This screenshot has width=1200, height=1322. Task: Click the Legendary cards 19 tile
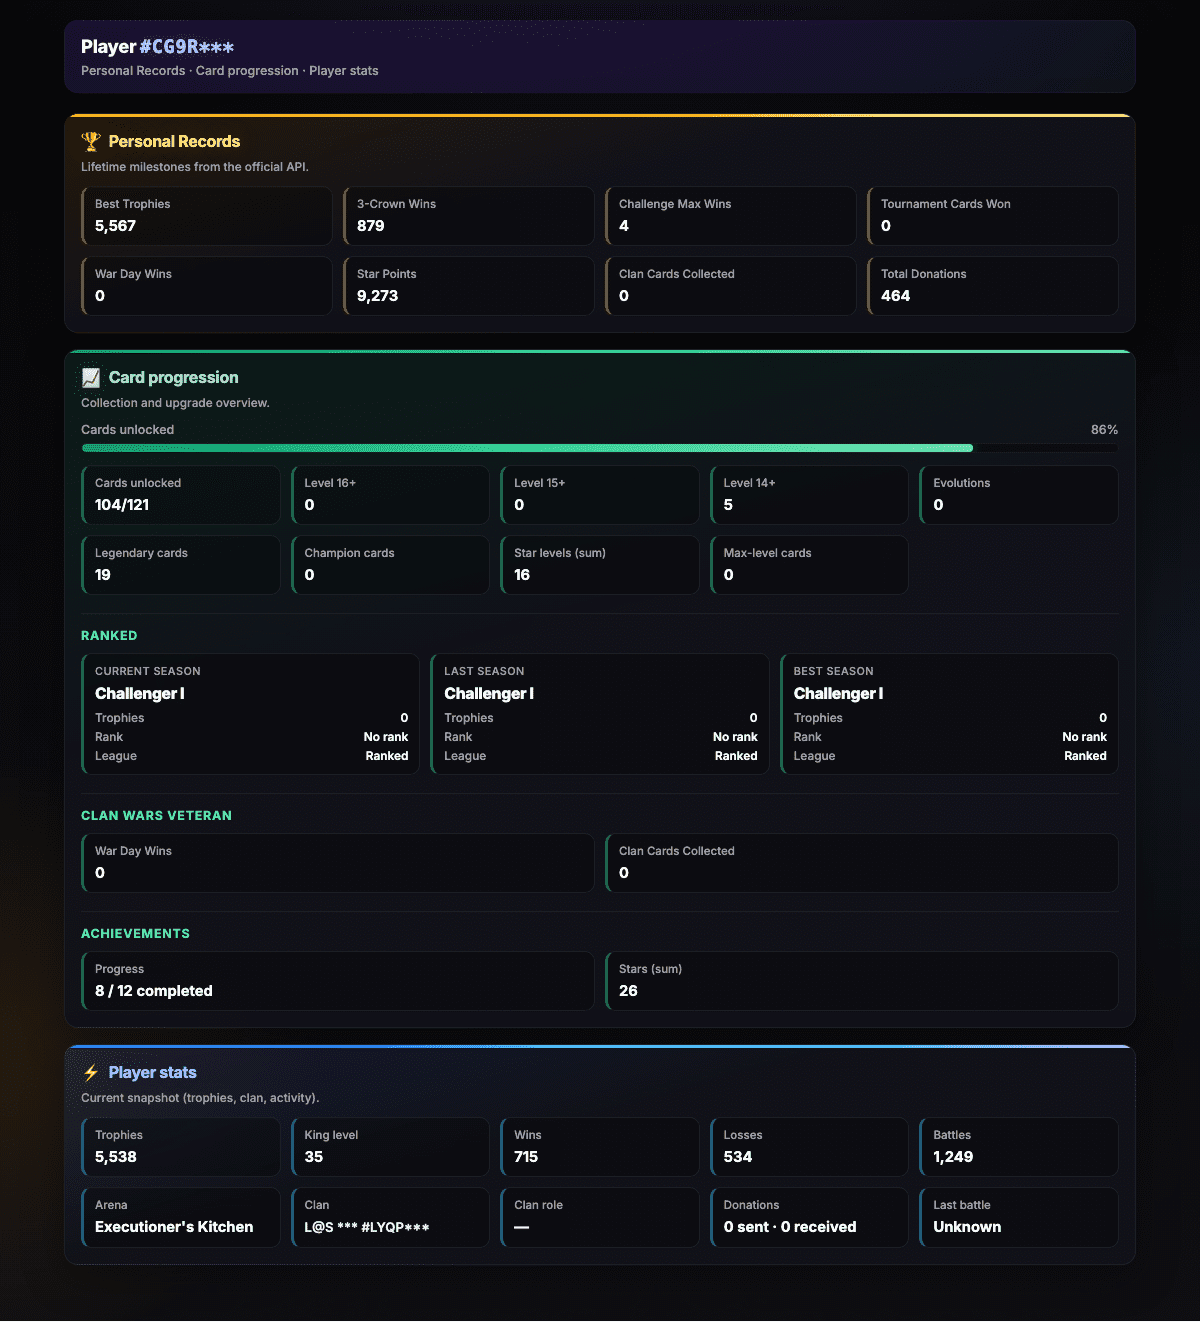[181, 565]
